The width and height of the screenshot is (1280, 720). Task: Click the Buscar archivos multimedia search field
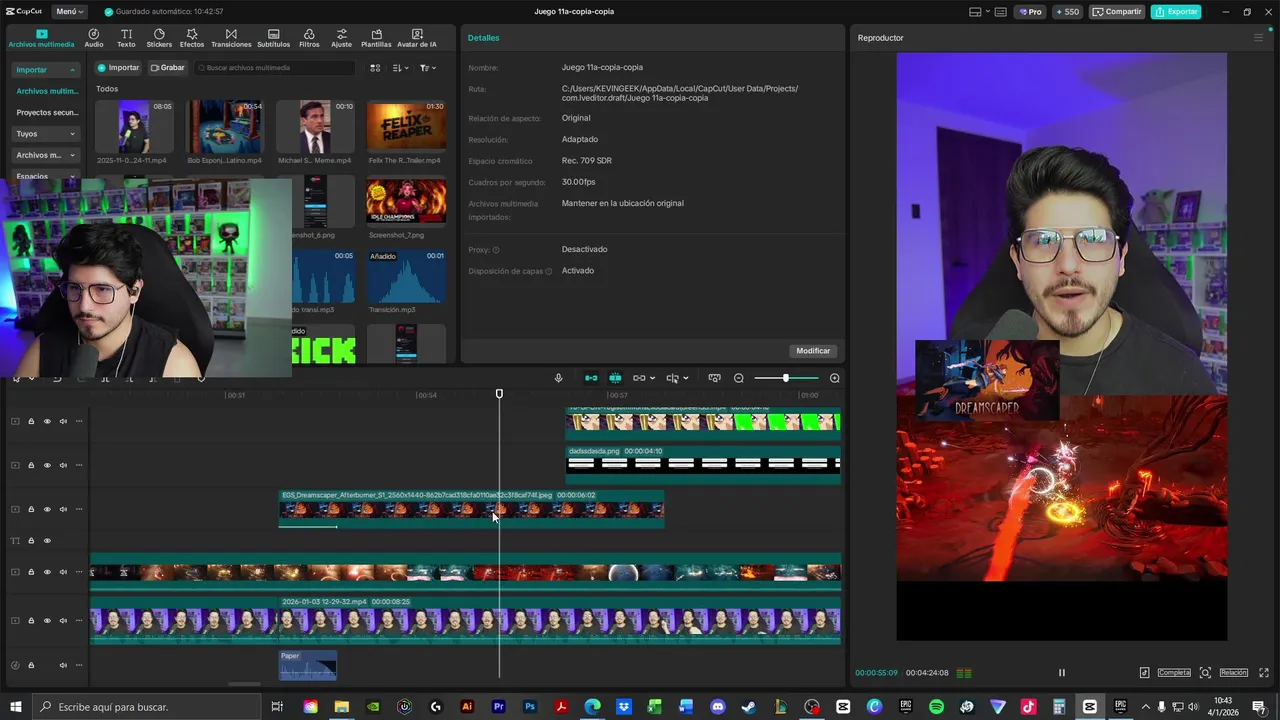(x=275, y=68)
